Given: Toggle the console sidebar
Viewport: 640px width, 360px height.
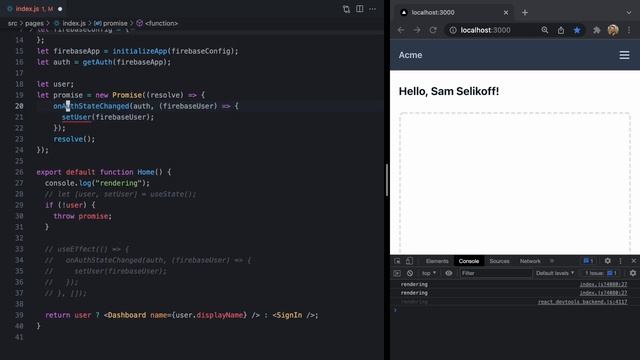Looking at the screenshot, I should click(x=397, y=273).
